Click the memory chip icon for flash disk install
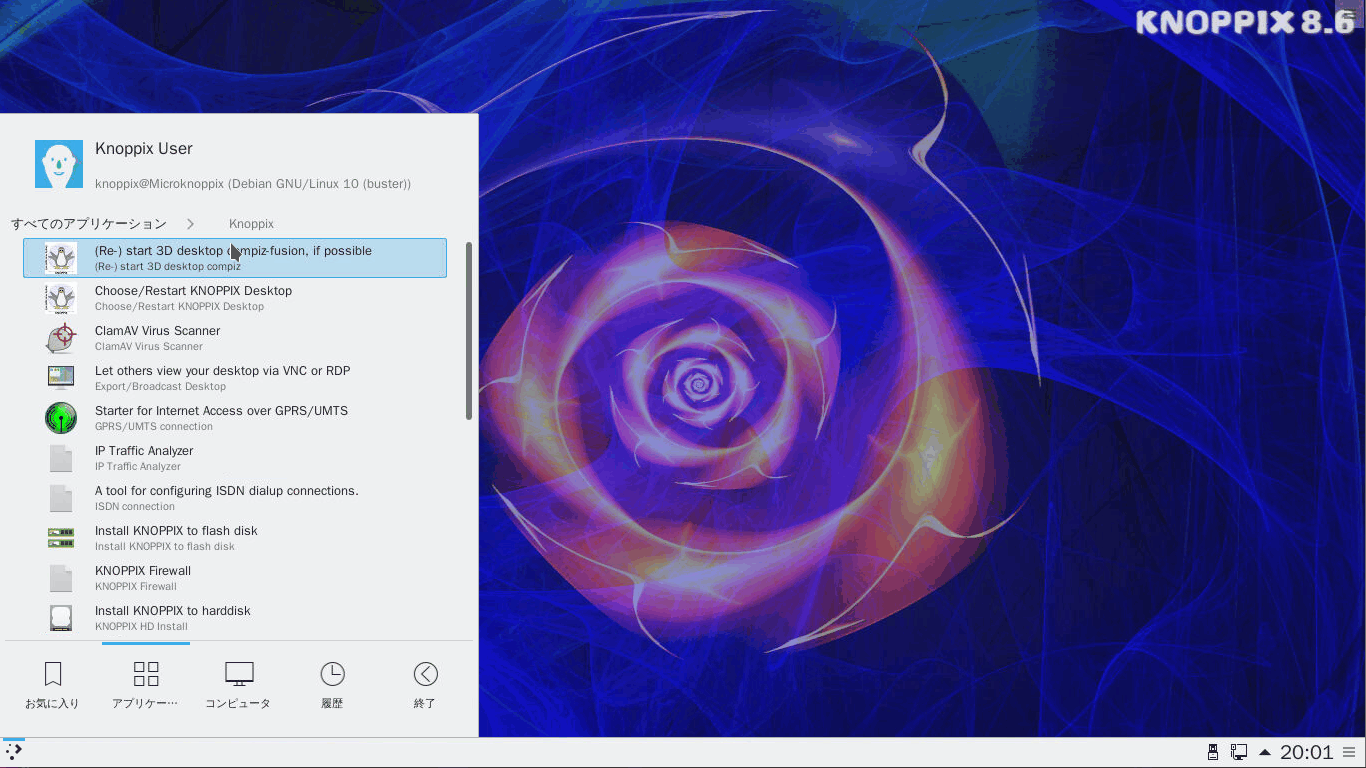 tap(61, 538)
